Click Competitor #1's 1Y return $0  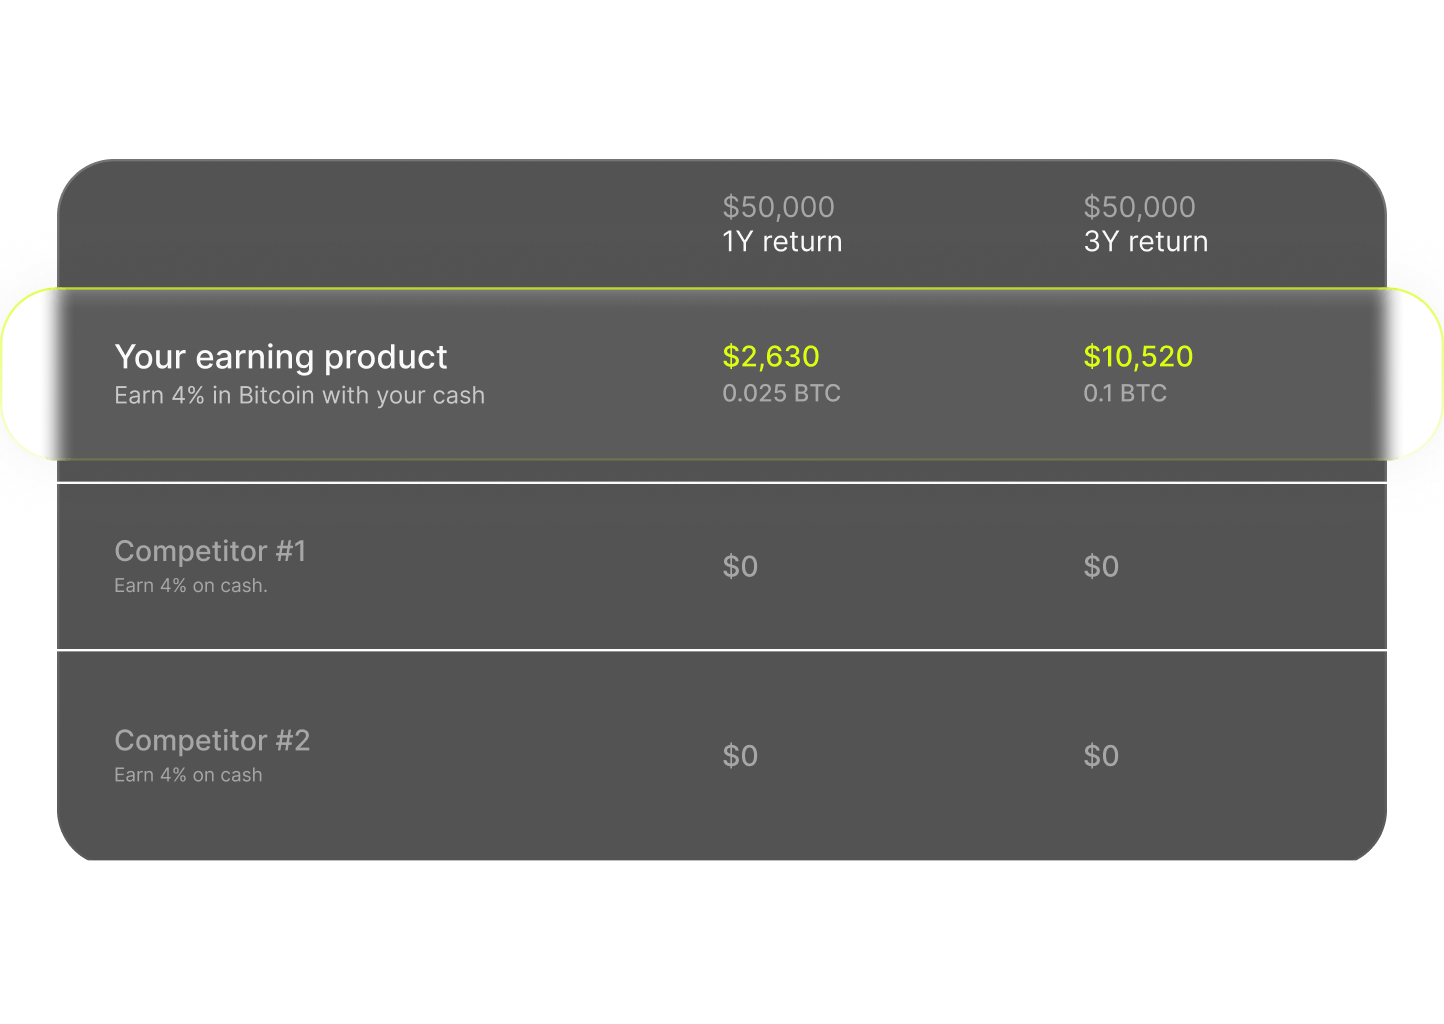pos(740,566)
